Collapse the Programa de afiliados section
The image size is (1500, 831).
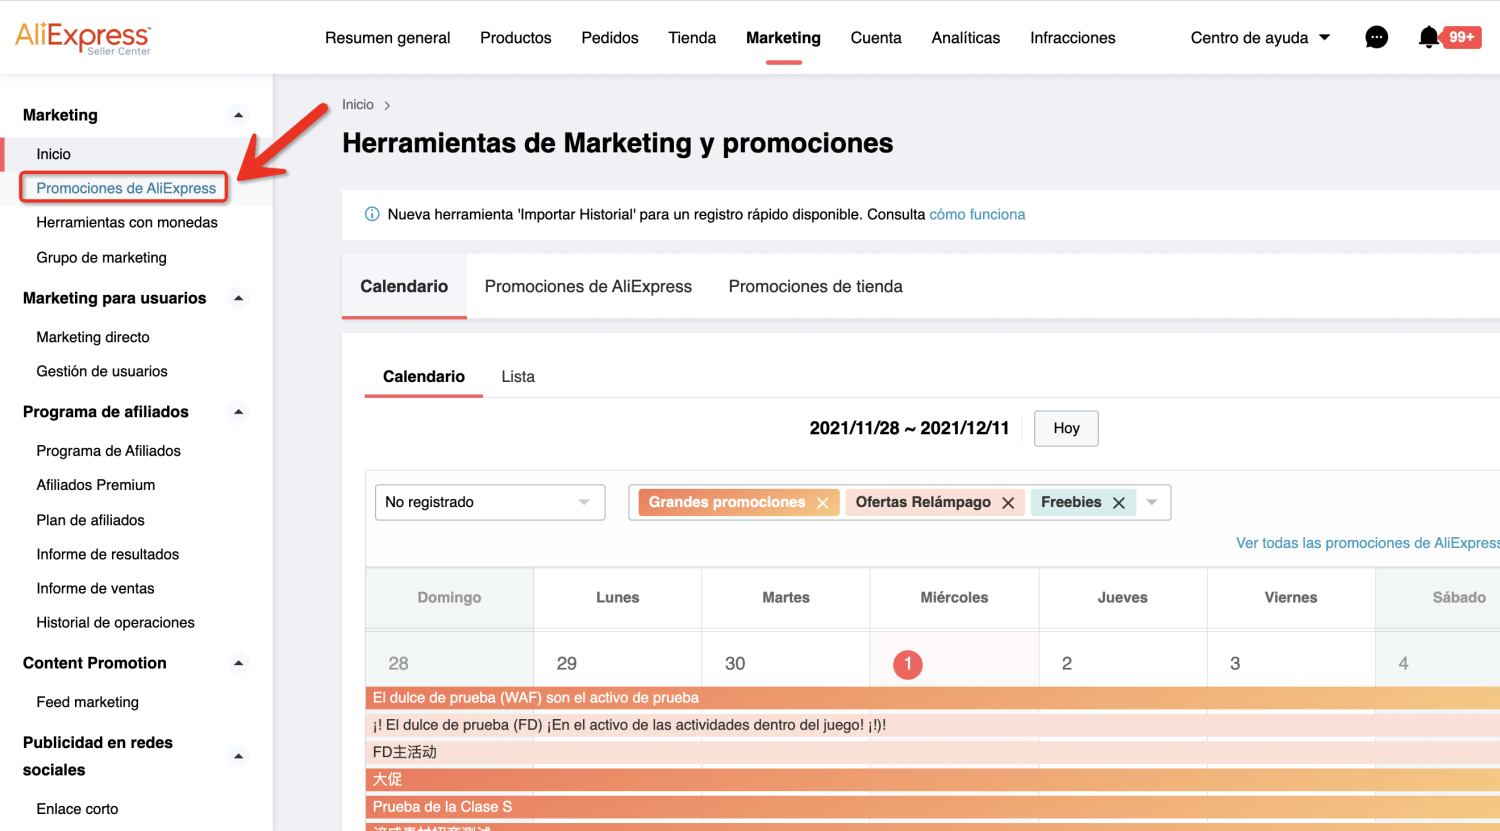tap(238, 412)
